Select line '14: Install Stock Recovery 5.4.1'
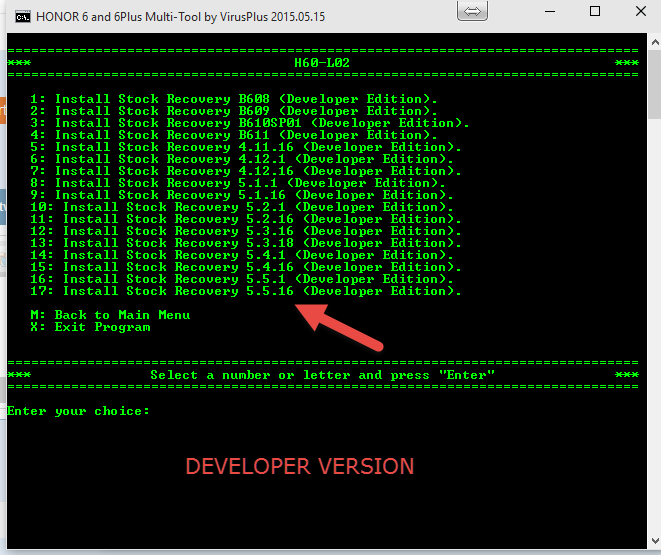 coord(242,255)
